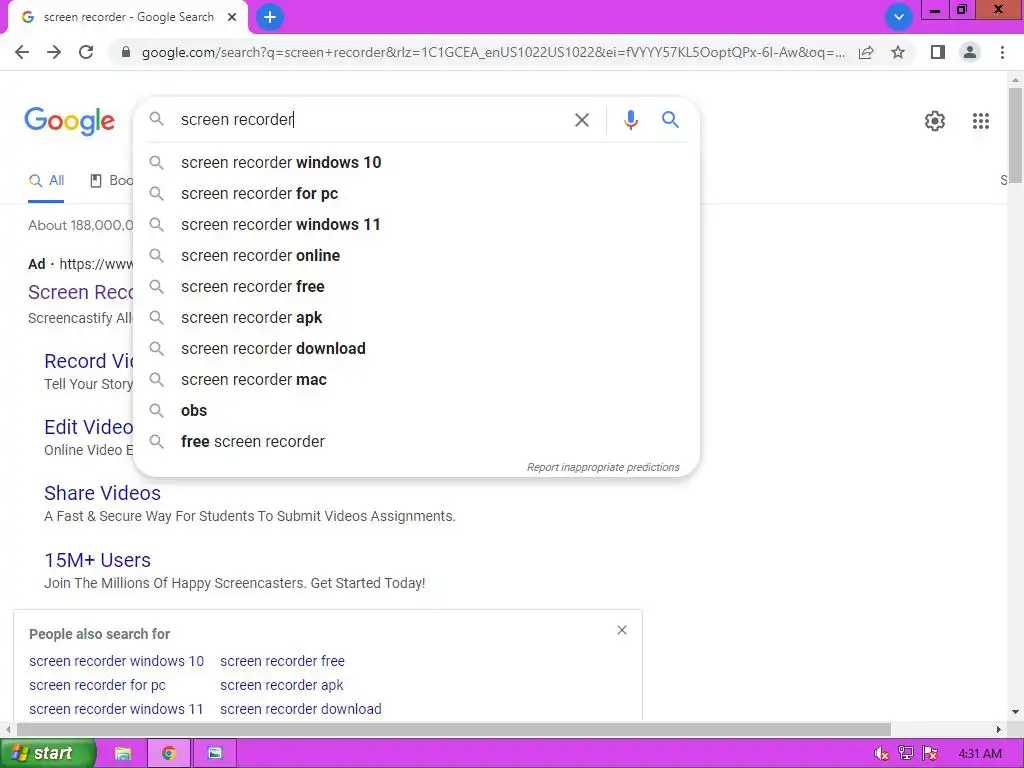Reload the current page

coord(86,52)
